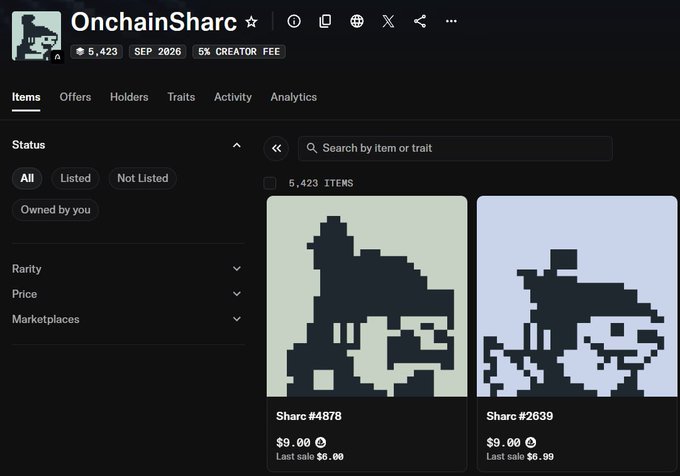Click marketplace icon next to Sharc #4878 price

[320, 442]
